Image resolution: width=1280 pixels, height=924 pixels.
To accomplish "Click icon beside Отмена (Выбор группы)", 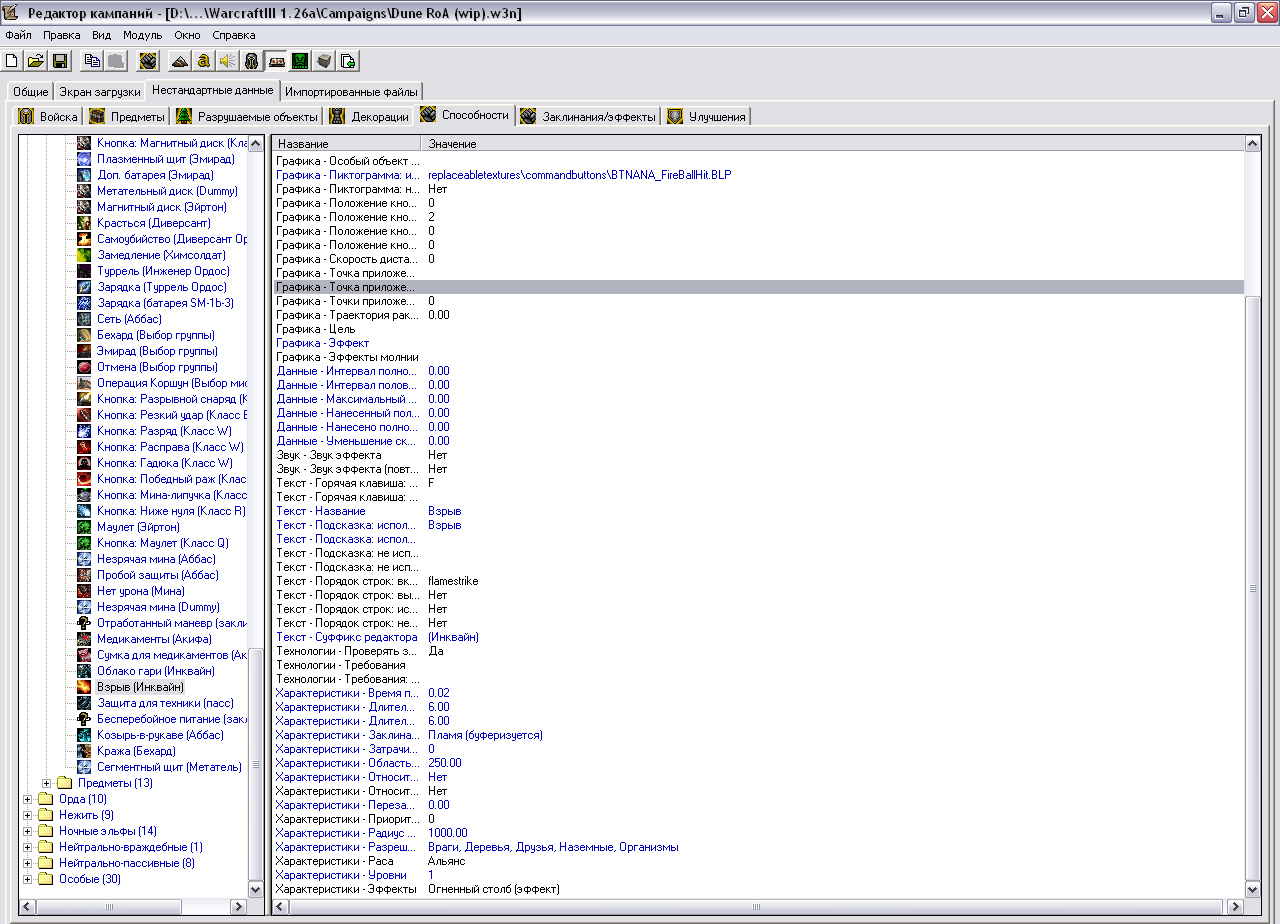I will (x=85, y=367).
